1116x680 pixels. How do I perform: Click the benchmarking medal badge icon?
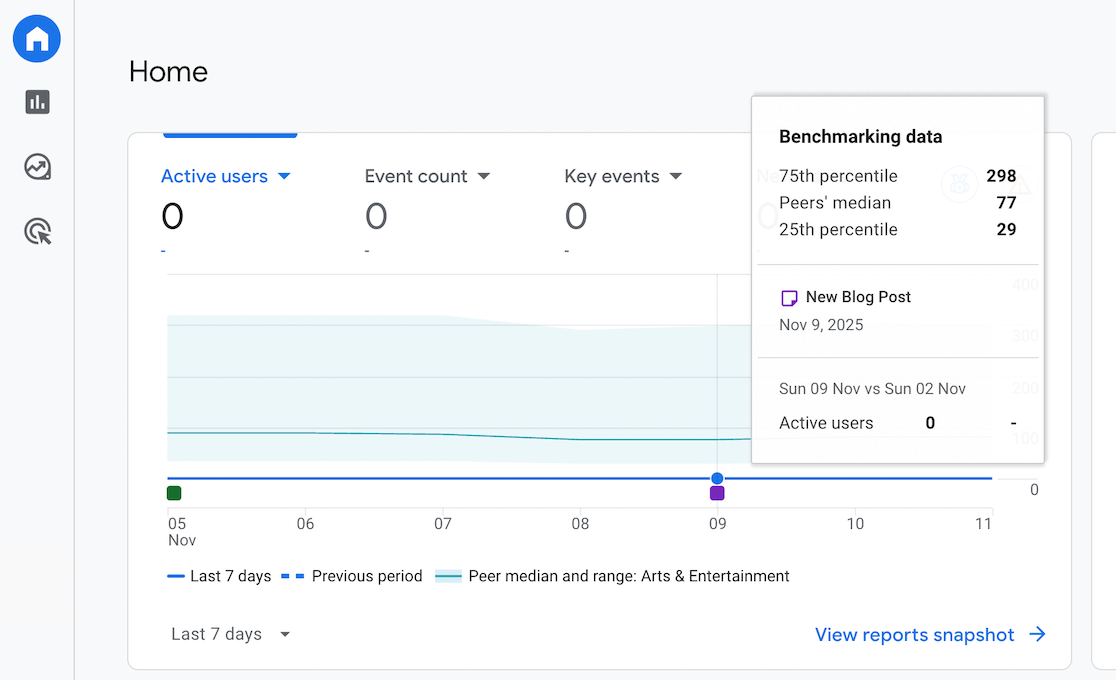click(959, 185)
